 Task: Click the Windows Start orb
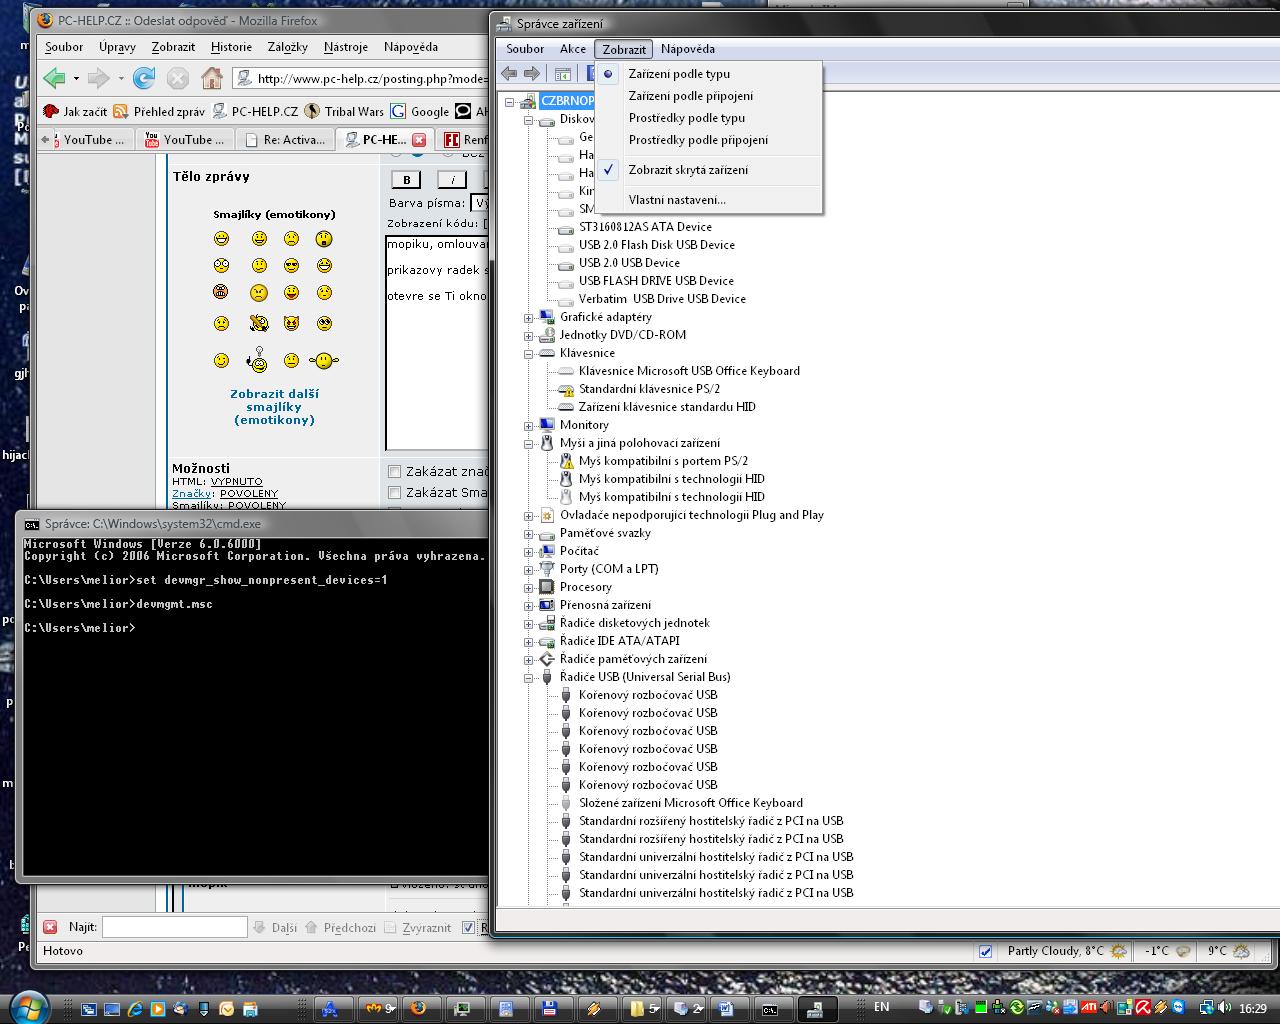(27, 1006)
